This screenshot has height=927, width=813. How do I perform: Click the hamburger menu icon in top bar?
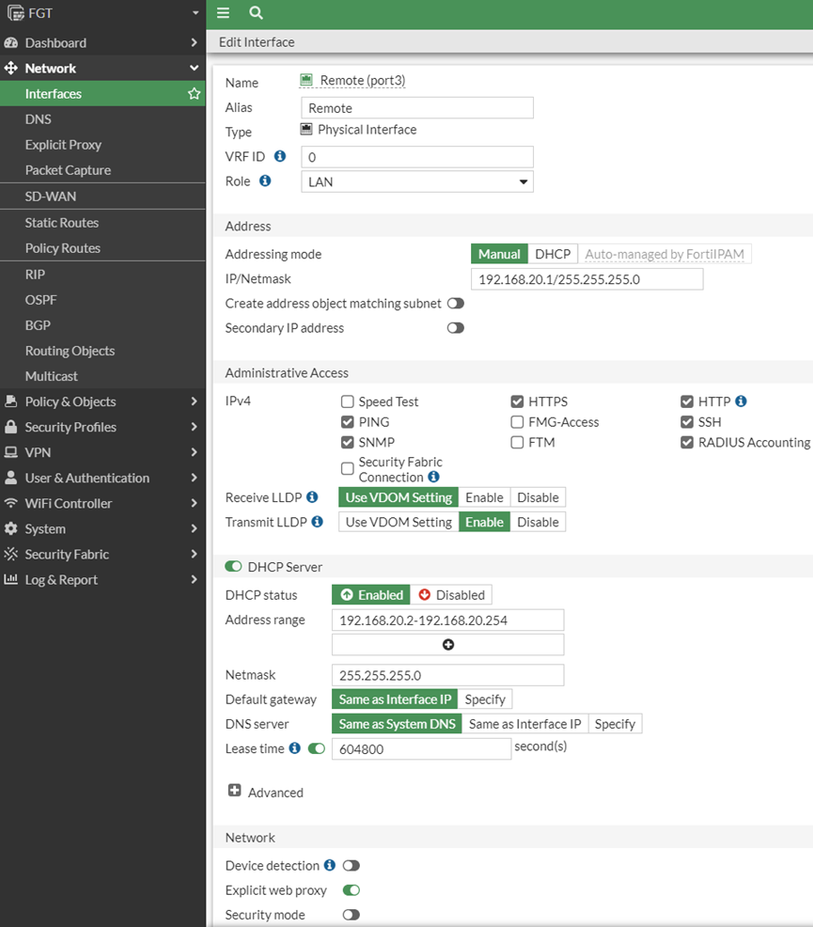click(x=223, y=13)
